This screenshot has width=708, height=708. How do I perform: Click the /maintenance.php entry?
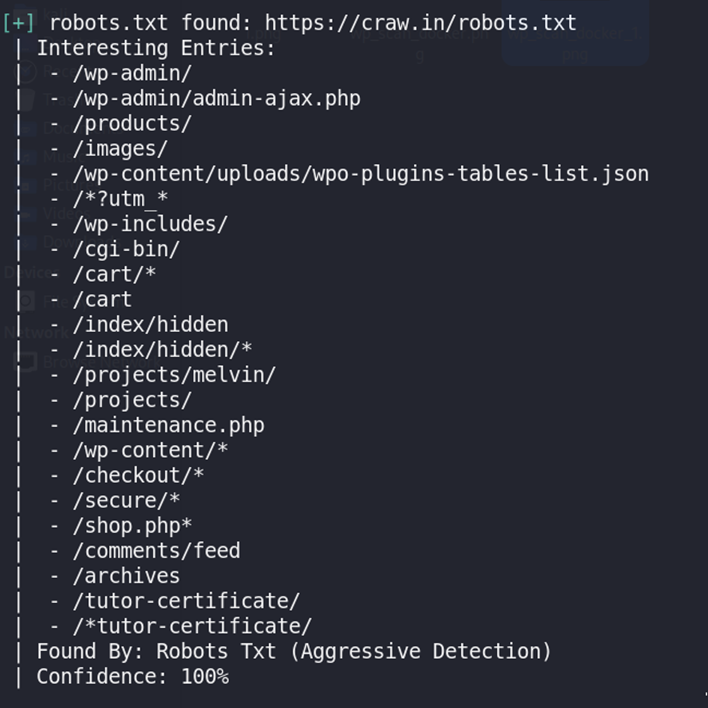pyautogui.click(x=168, y=425)
